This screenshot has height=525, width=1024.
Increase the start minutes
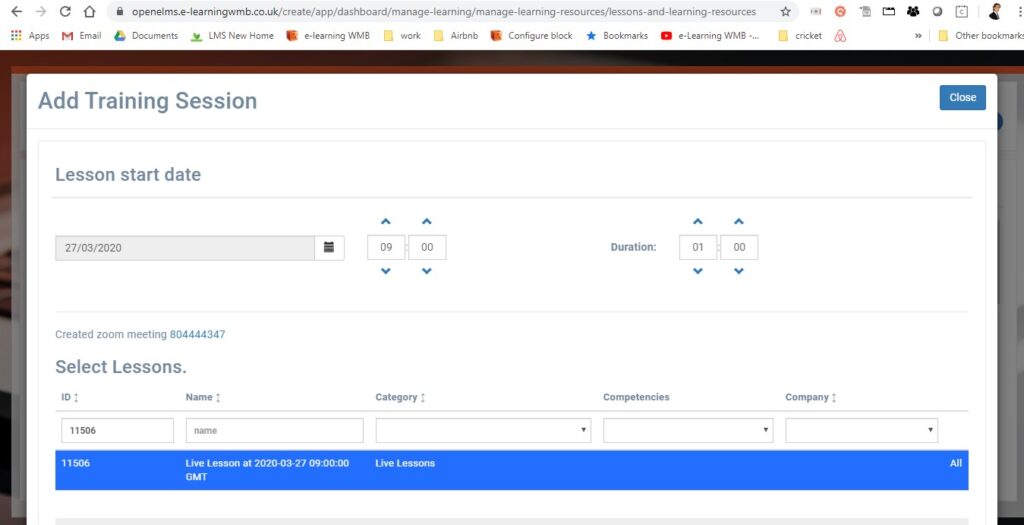pos(426,222)
